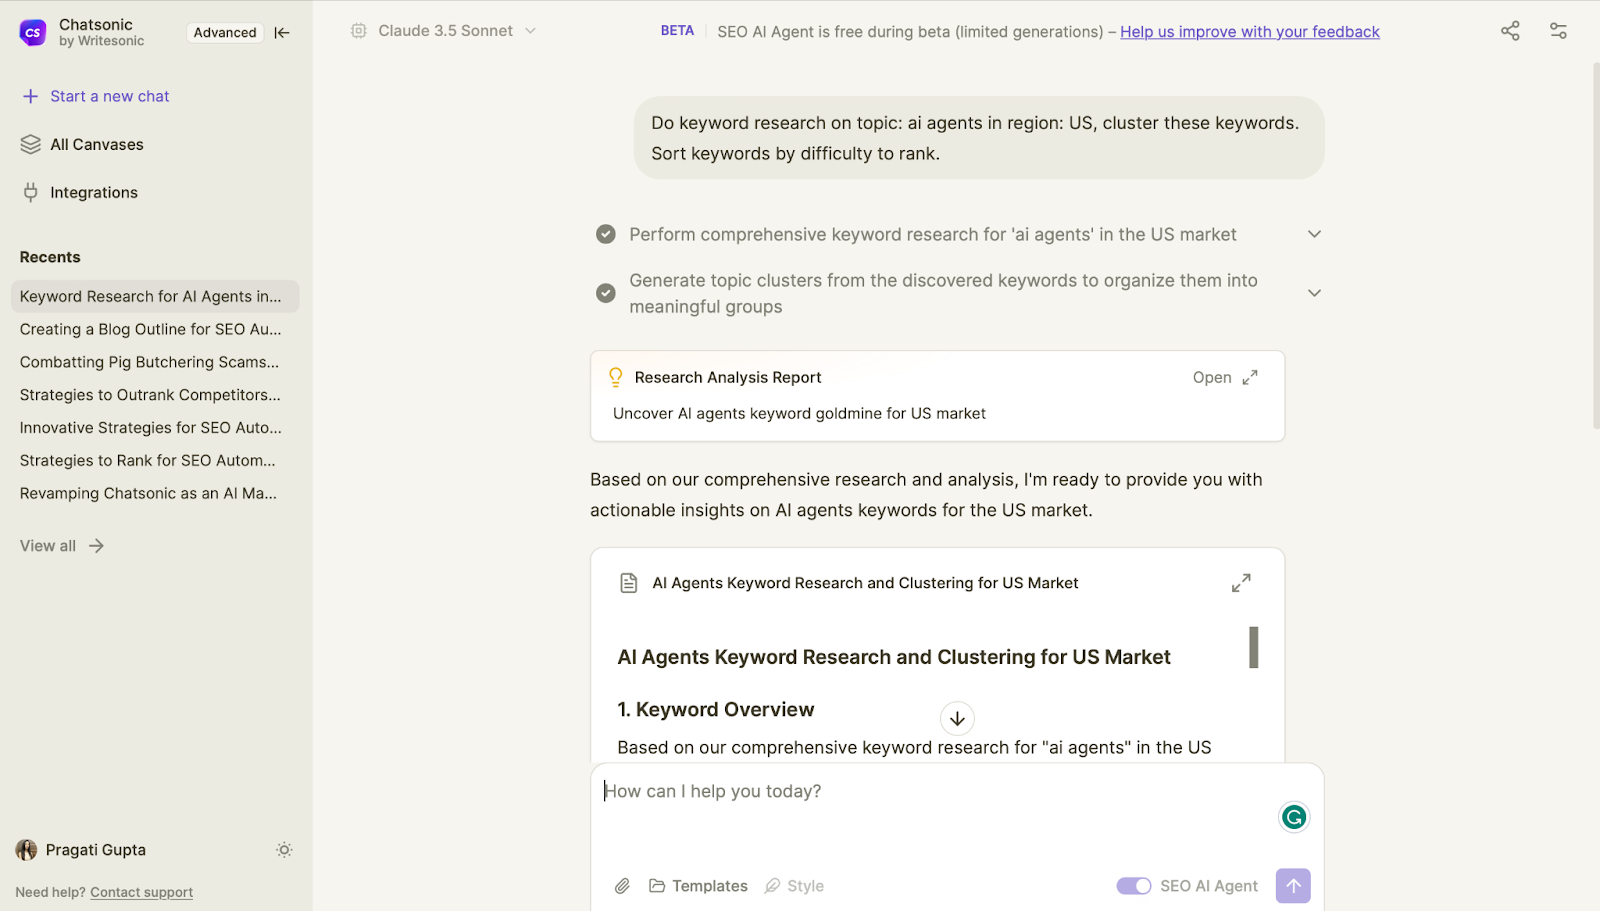The height and width of the screenshot is (911, 1600).
Task: Click the BETA badge in the top banner
Action: (x=677, y=31)
